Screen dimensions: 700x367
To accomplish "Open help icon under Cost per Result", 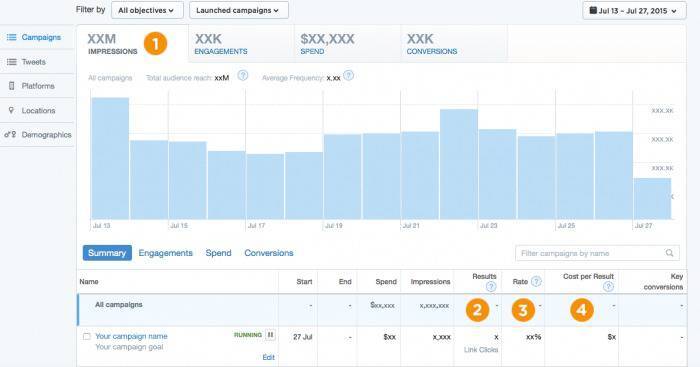I will 608,287.
